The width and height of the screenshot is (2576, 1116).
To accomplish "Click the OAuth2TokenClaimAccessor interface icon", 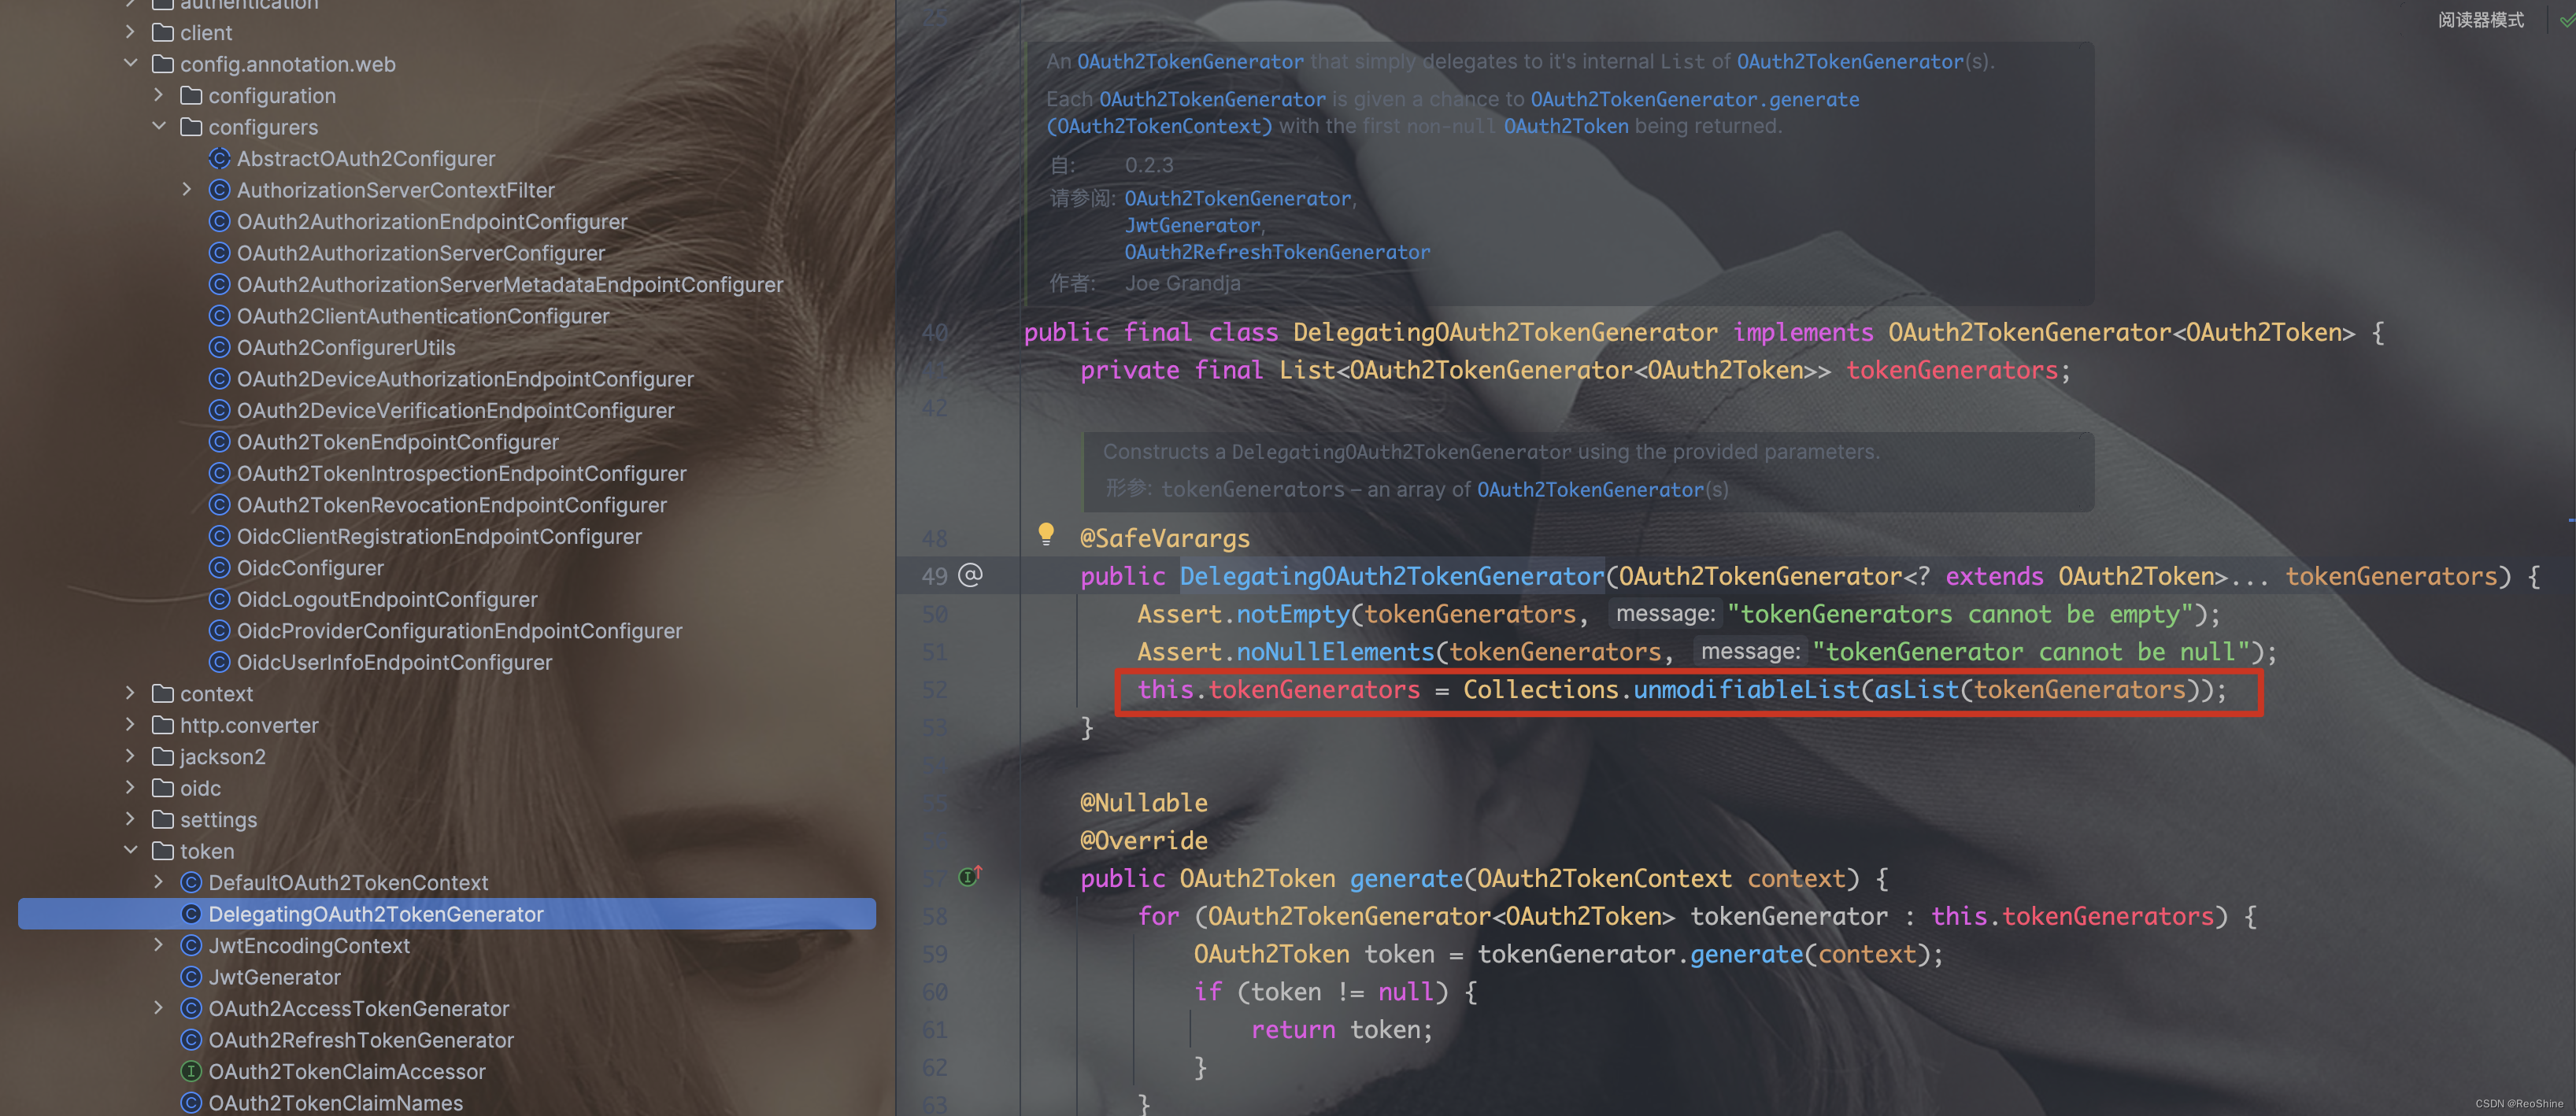I will [191, 1071].
